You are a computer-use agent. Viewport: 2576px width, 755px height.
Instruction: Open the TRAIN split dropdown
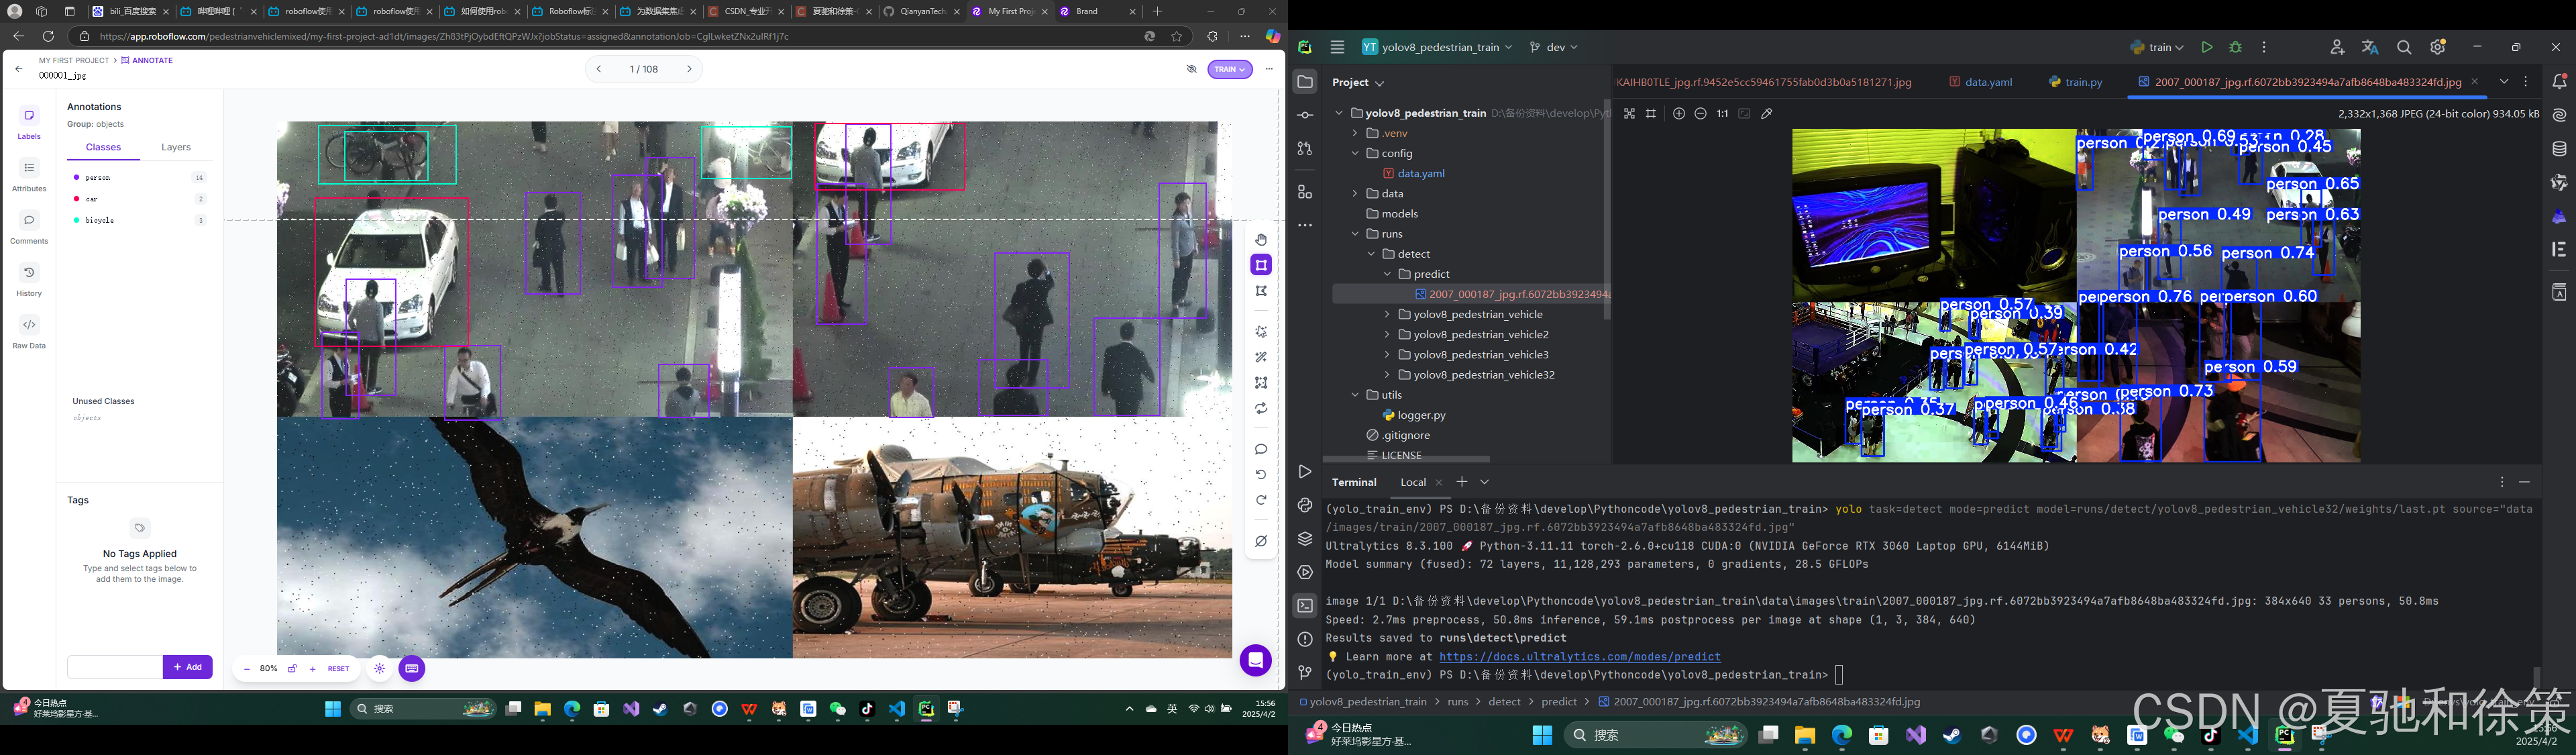pos(1230,70)
